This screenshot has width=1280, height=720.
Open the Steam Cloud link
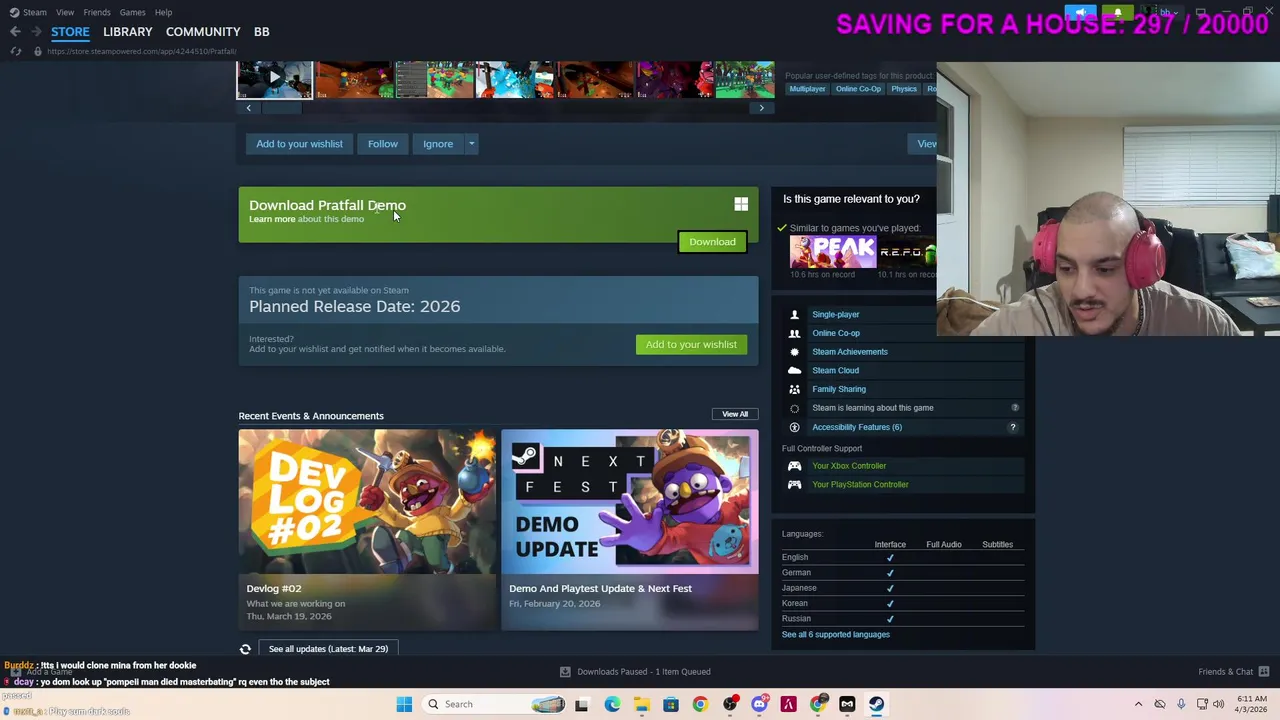click(x=835, y=370)
